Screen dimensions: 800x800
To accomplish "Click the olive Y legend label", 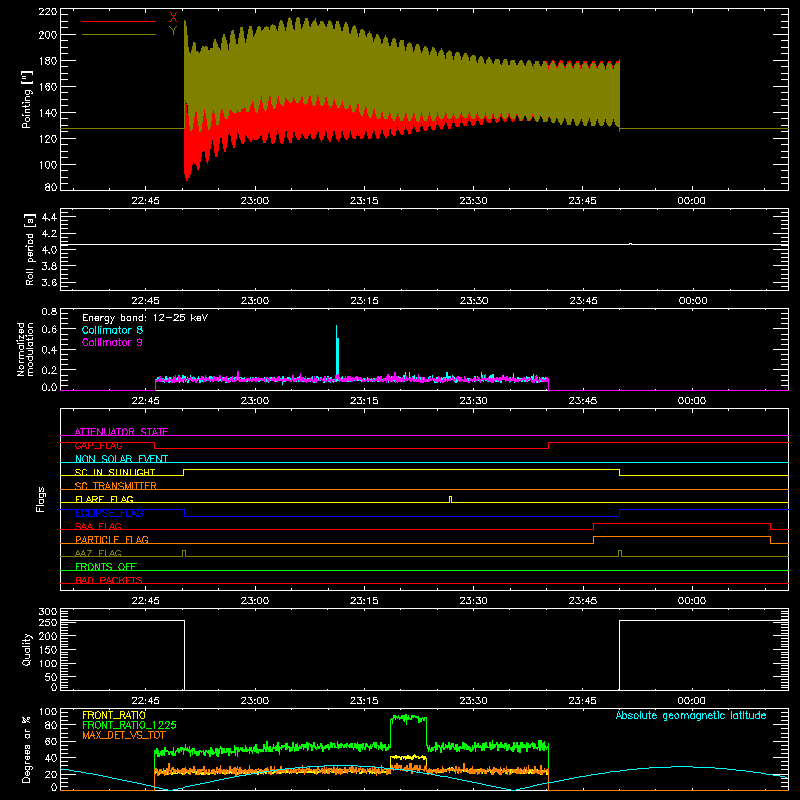I will click(173, 31).
